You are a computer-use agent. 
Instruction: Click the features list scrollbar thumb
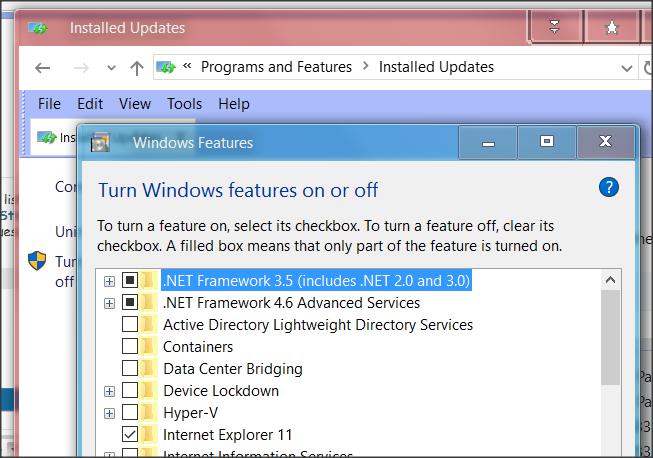point(611,338)
